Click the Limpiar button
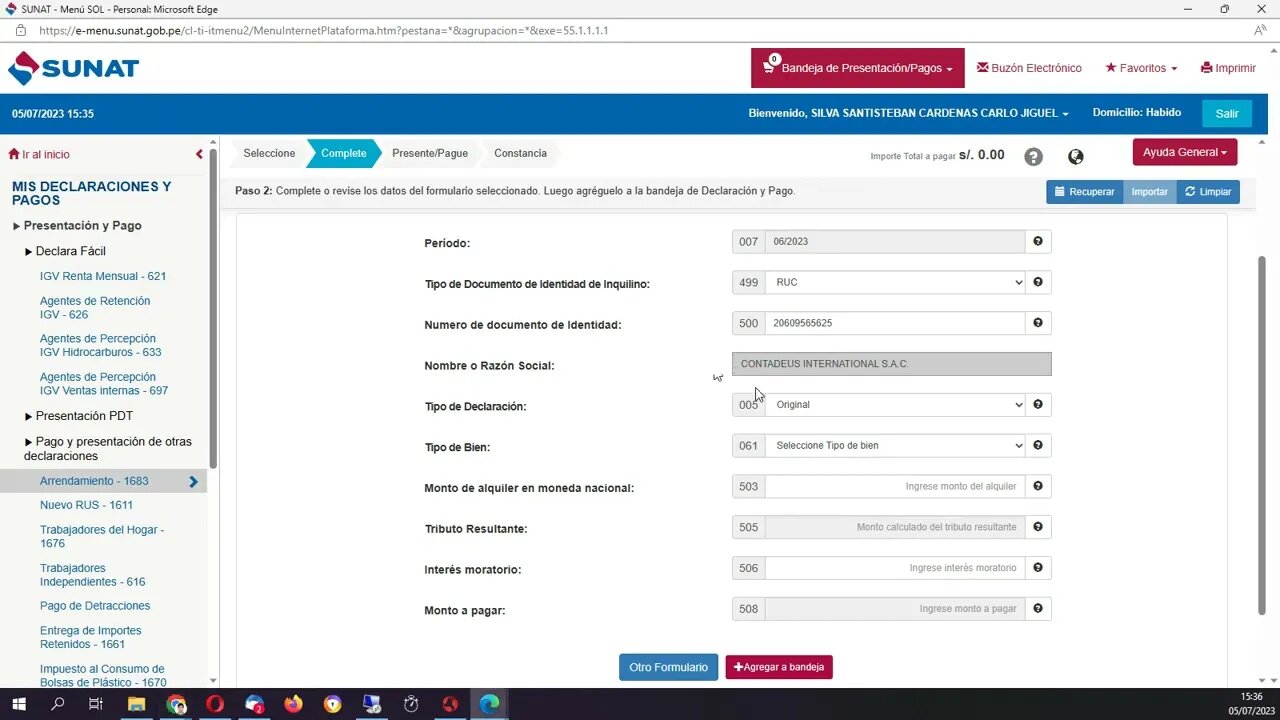 click(x=1208, y=191)
